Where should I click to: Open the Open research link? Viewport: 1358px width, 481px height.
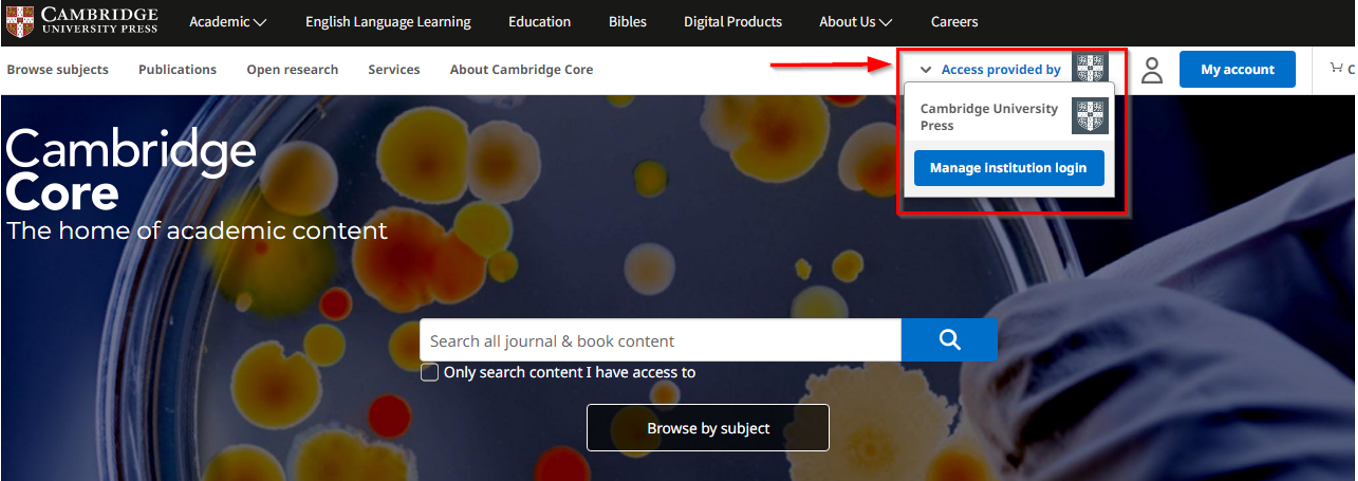pos(292,70)
